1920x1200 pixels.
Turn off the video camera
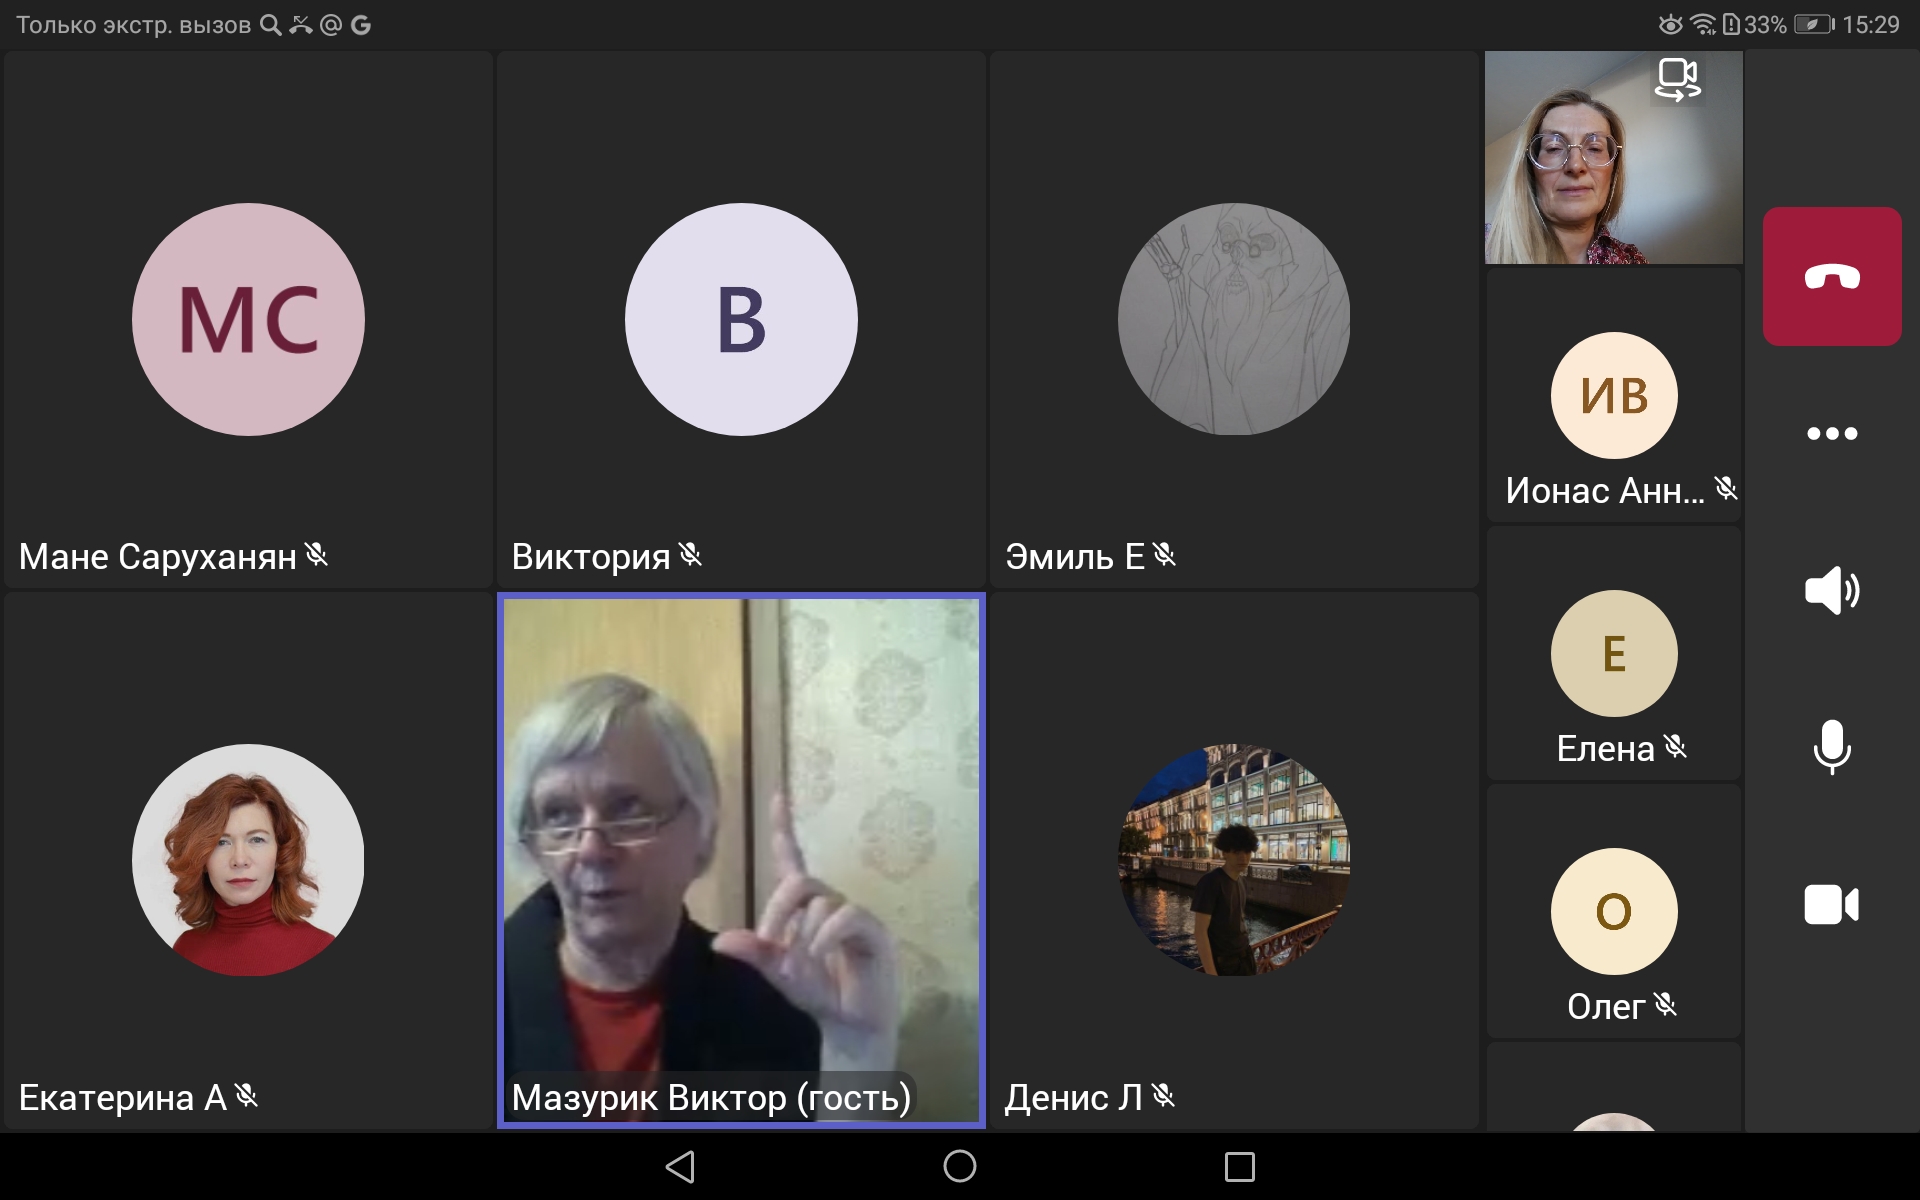pos(1831,905)
